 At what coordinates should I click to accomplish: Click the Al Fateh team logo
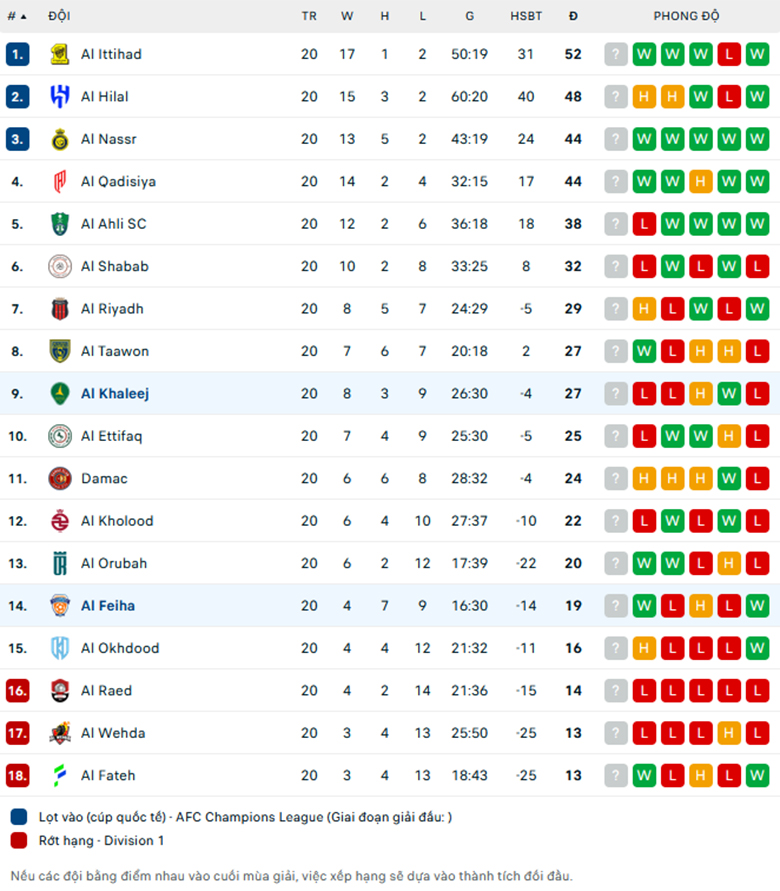[60, 776]
